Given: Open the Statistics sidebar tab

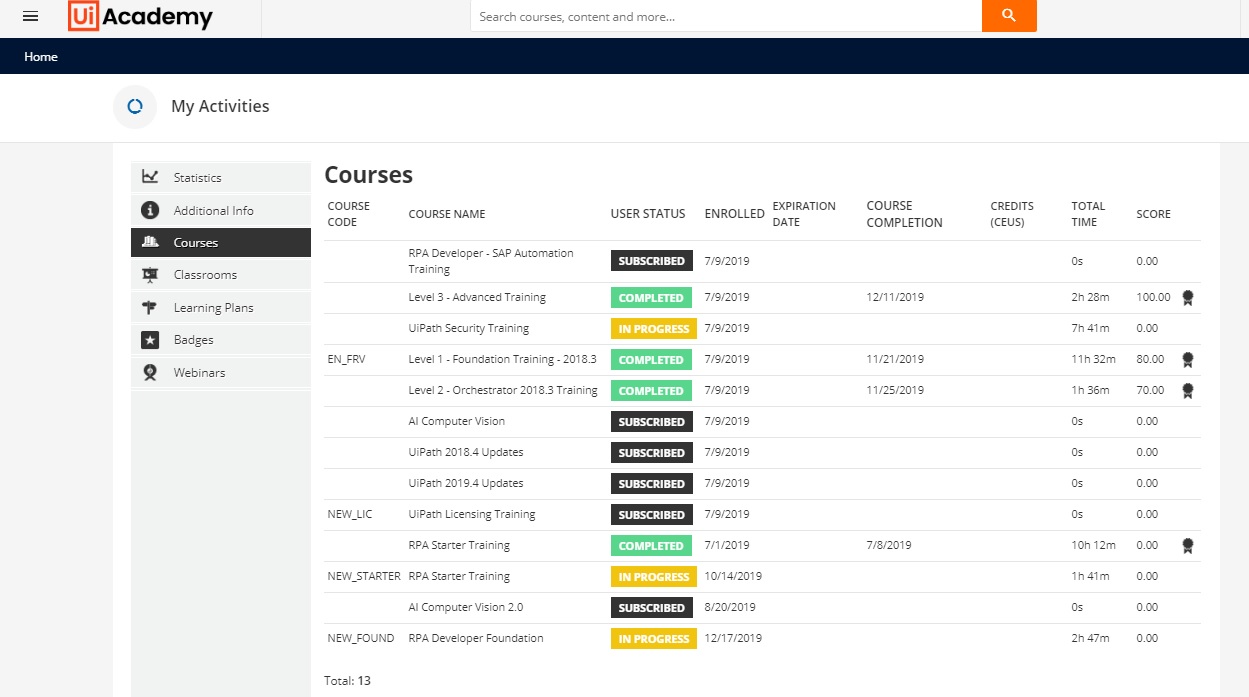Looking at the screenshot, I should coord(221,177).
